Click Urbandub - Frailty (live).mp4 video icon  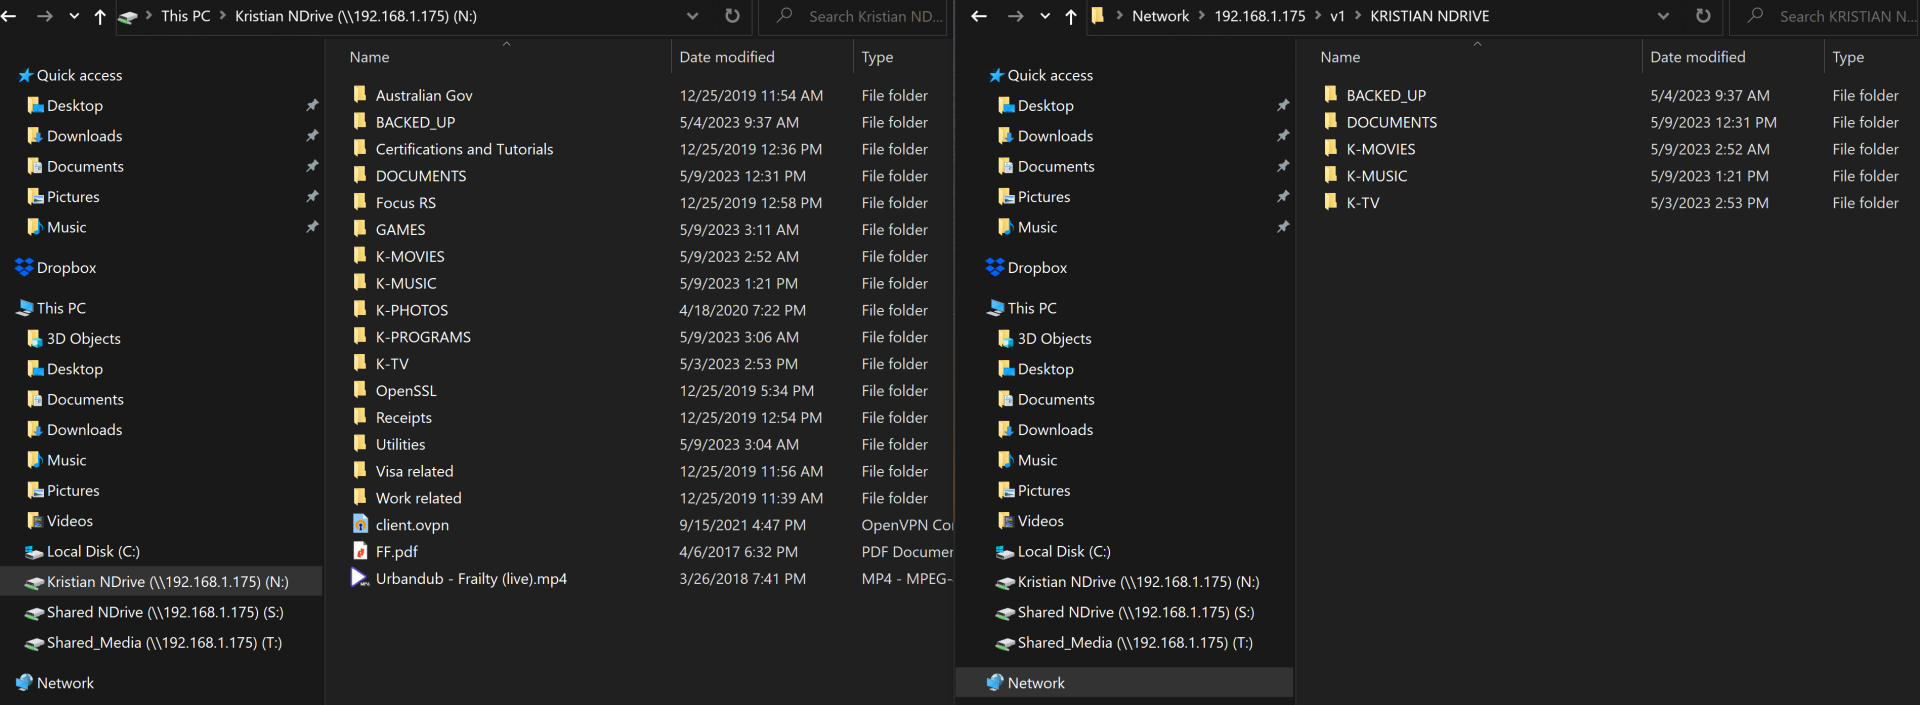pos(360,578)
